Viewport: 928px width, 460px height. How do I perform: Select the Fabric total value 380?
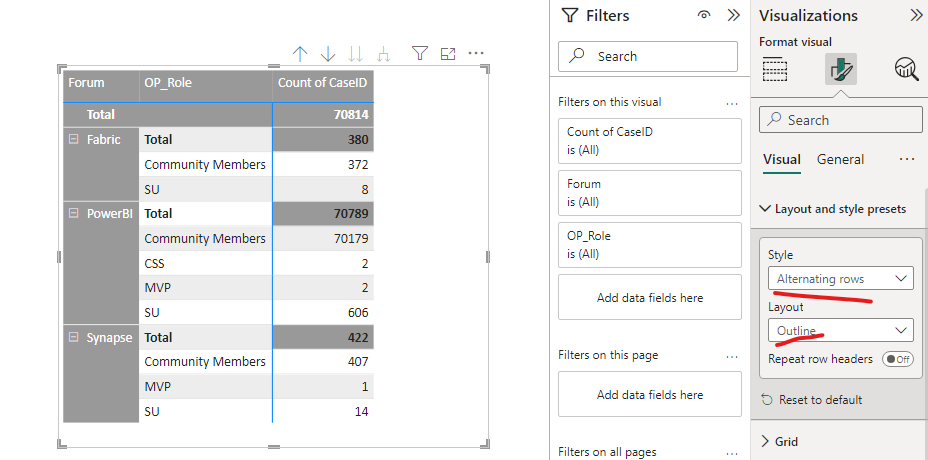(x=358, y=140)
